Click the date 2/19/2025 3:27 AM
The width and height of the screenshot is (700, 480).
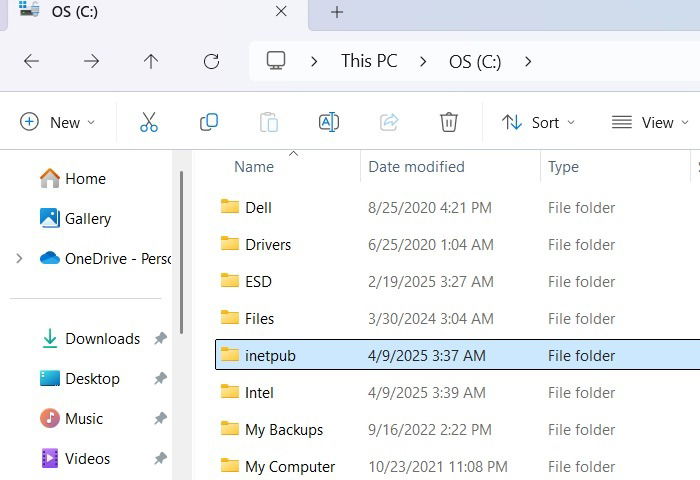tap(431, 281)
